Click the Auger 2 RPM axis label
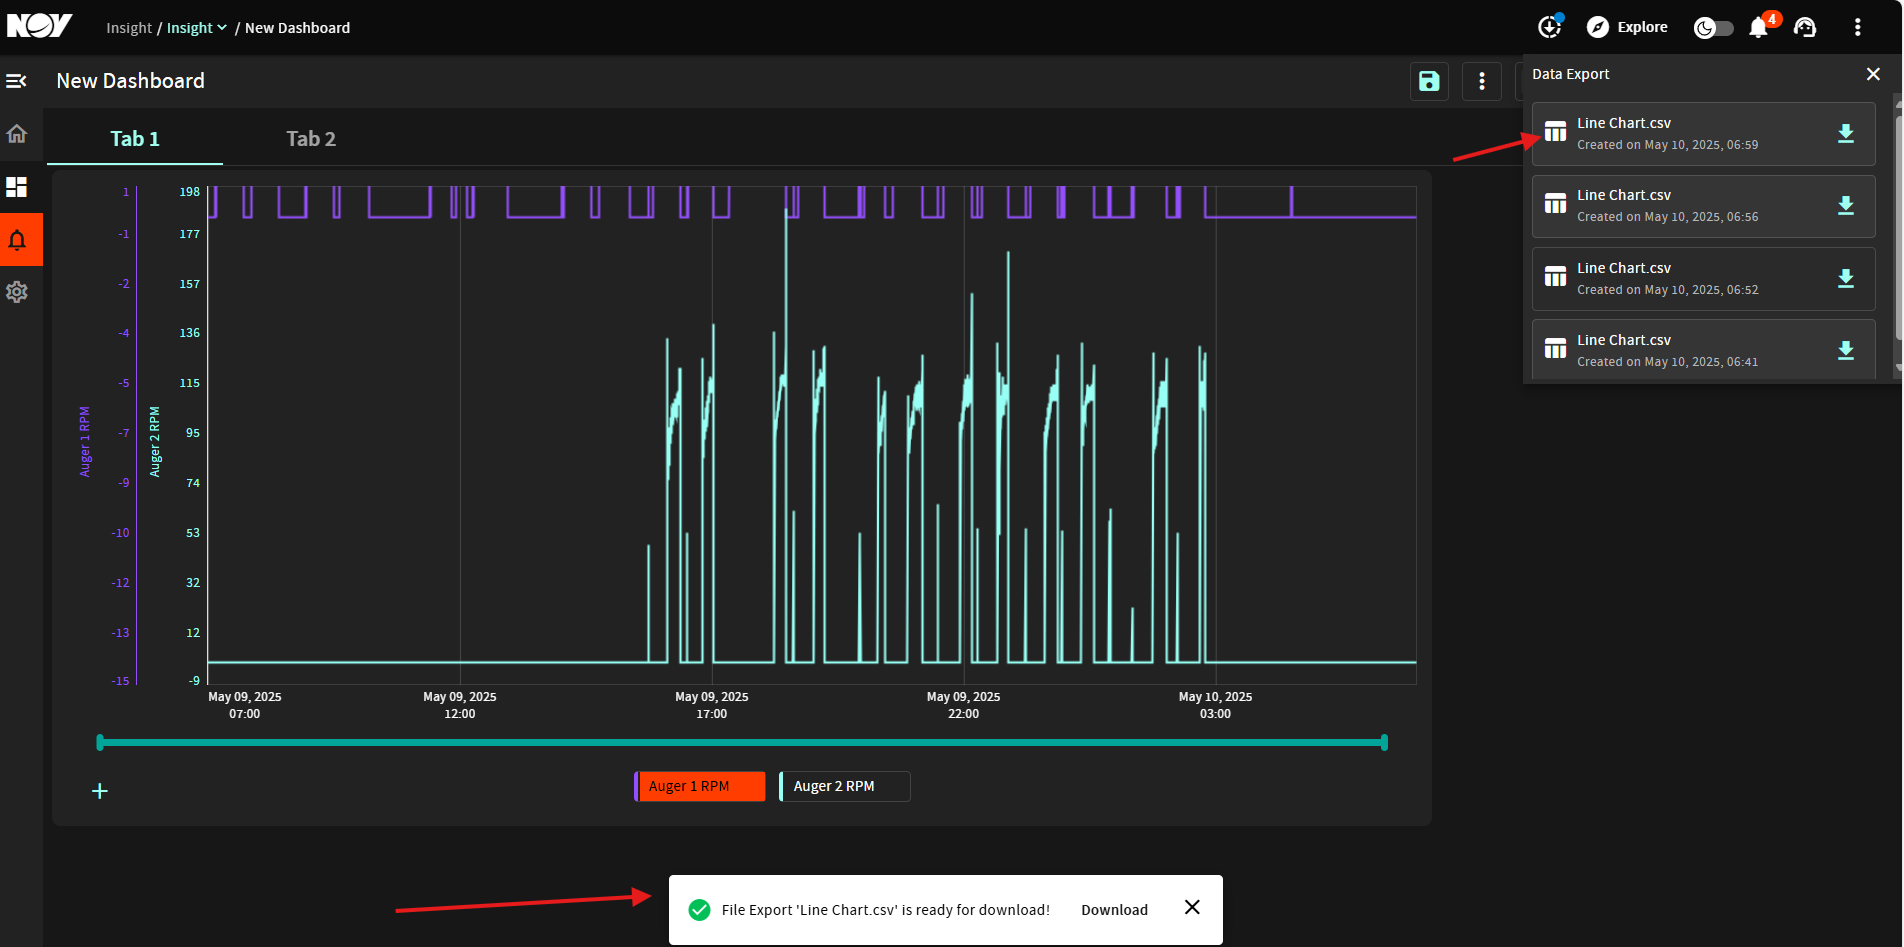The image size is (1904, 947). pos(155,442)
